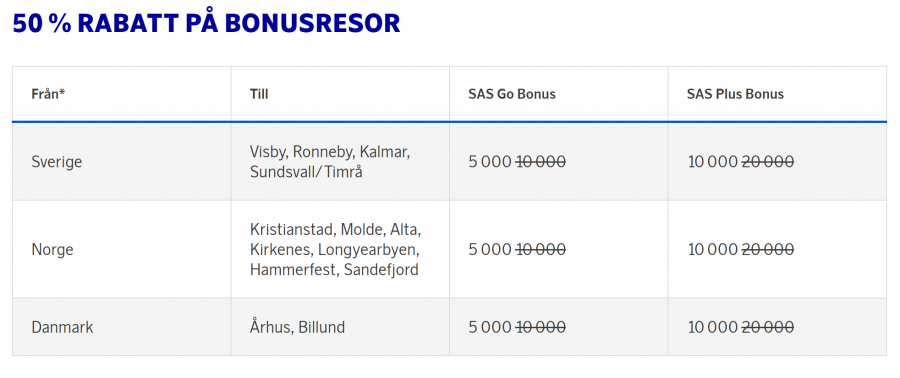
Task: Click the SAS Plus Bonus price for Sverige
Action: (741, 162)
